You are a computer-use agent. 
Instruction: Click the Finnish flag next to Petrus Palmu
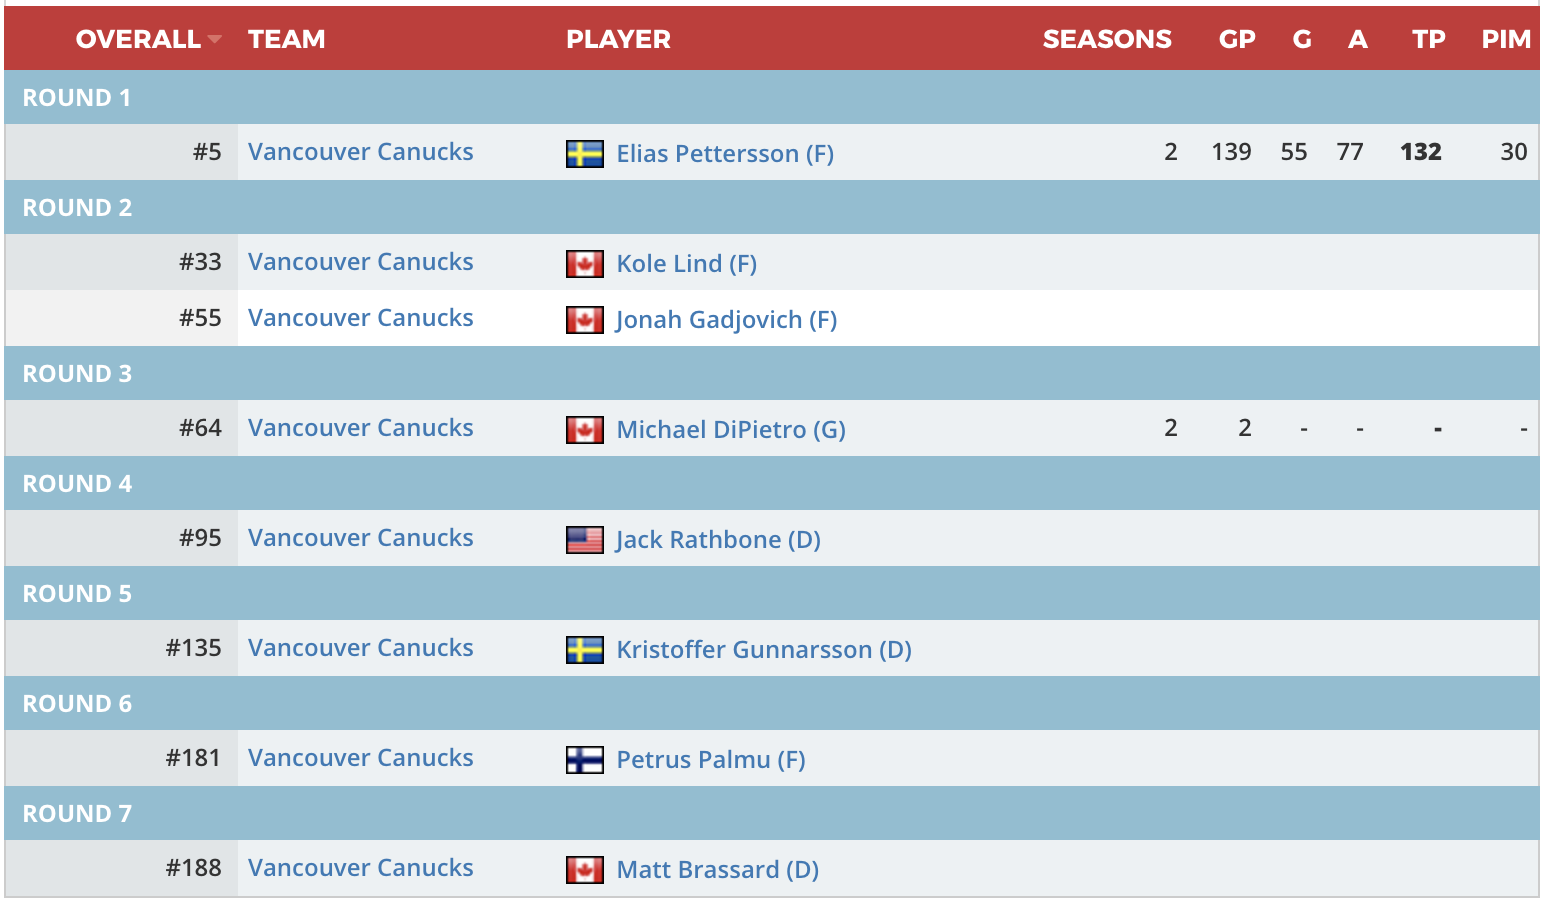584,760
